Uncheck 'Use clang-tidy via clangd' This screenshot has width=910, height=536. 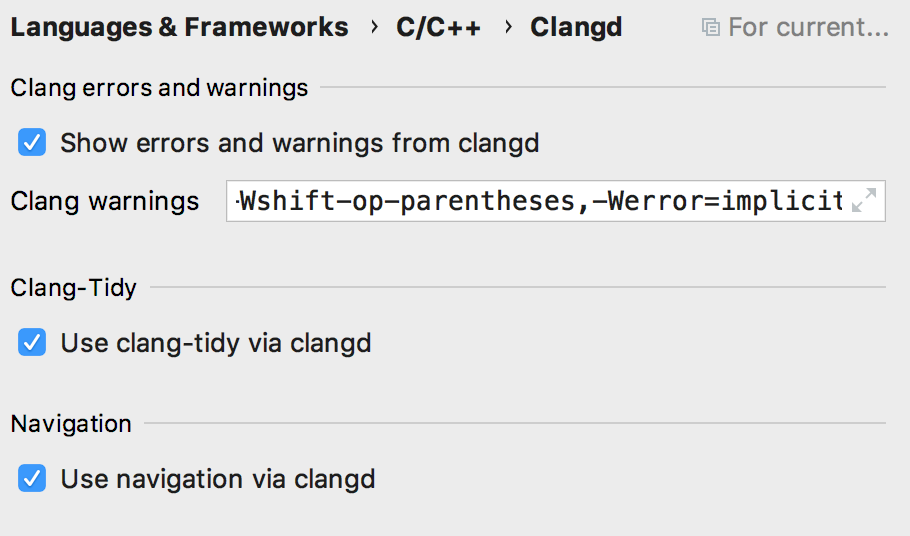pyautogui.click(x=33, y=343)
